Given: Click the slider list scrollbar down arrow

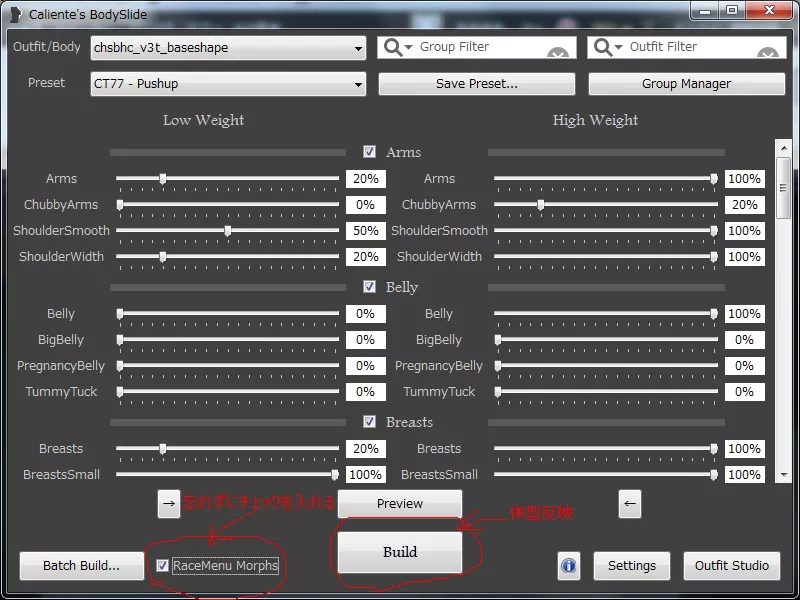Looking at the screenshot, I should (x=784, y=474).
